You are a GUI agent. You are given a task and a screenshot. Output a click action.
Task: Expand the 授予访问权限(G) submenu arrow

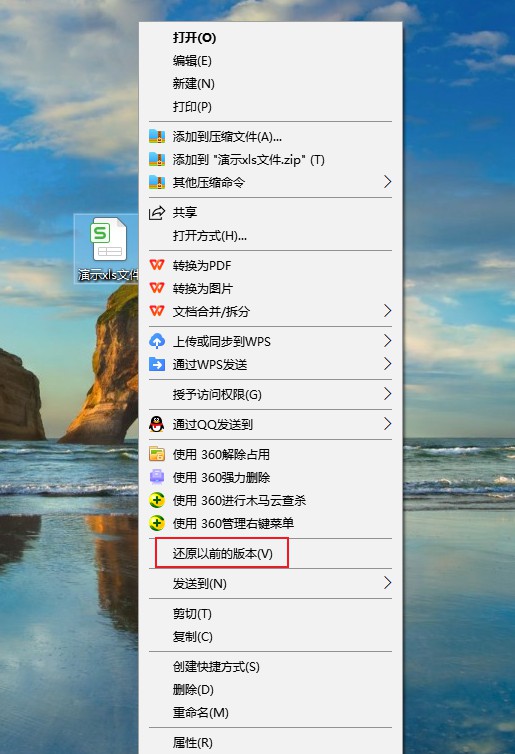(388, 394)
